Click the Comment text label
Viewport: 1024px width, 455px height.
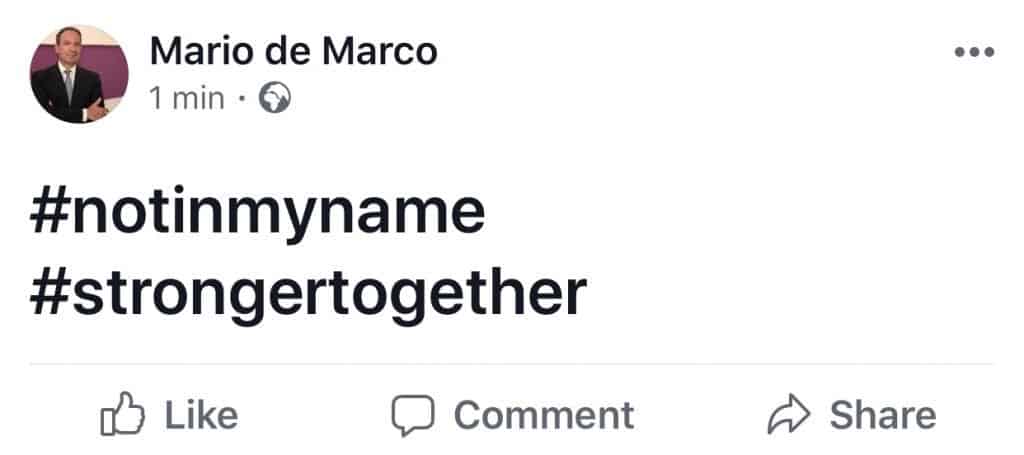[x=544, y=415]
